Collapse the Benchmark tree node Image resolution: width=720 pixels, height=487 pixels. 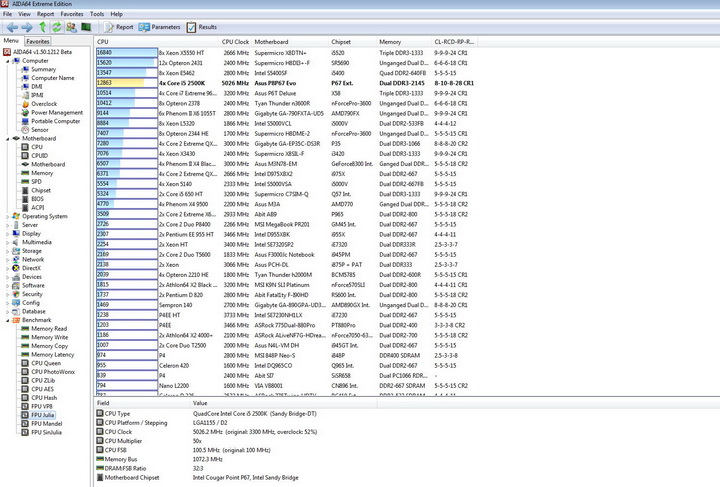7,320
